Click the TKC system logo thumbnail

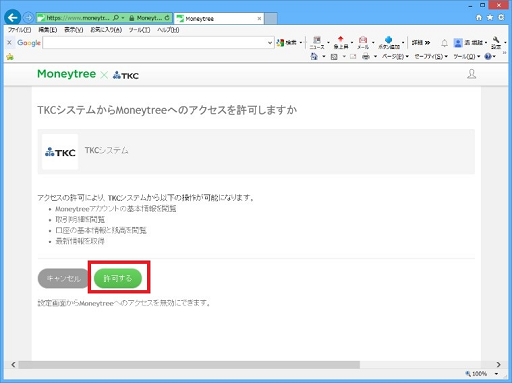pos(60,152)
